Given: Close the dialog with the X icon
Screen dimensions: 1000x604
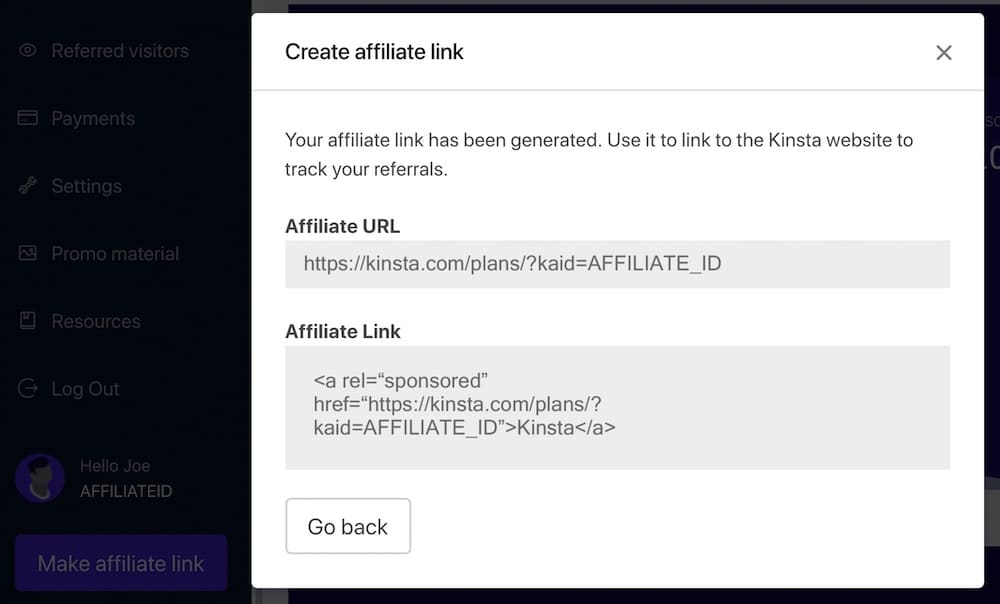Looking at the screenshot, I should [943, 52].
